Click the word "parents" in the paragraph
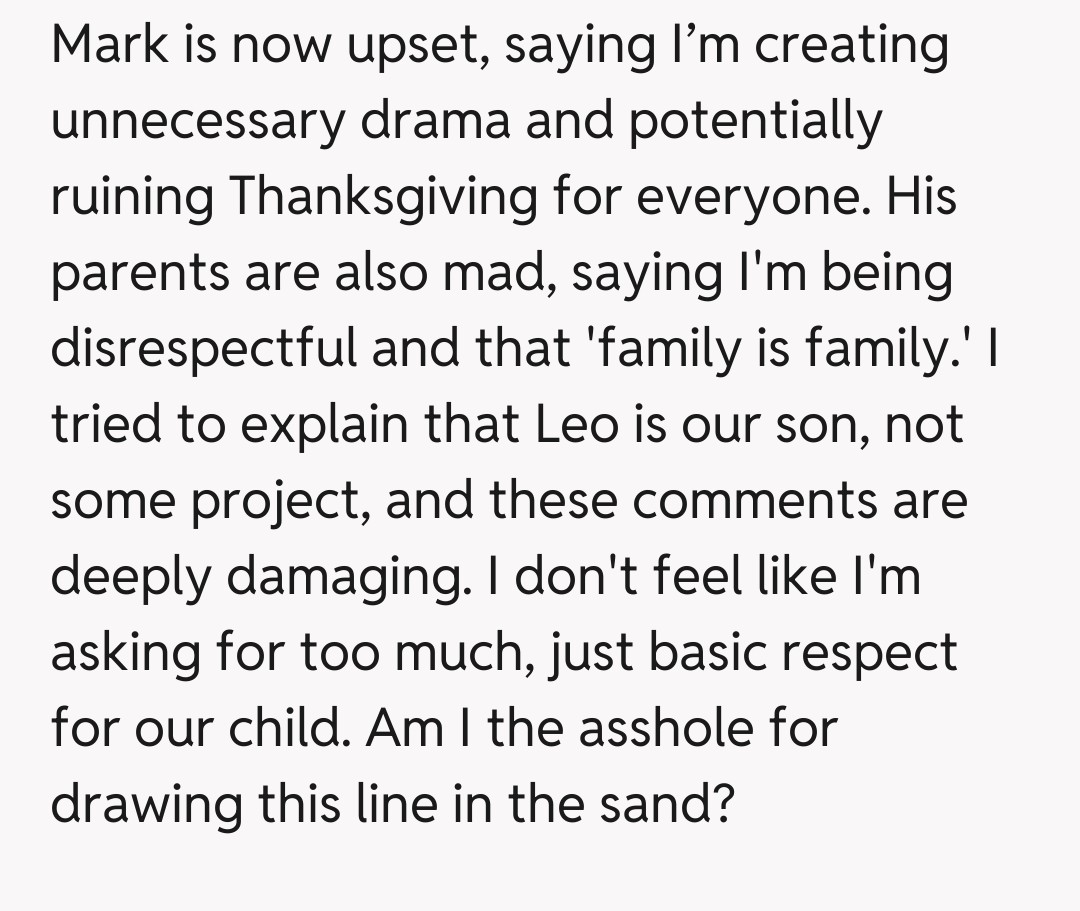 (133, 274)
